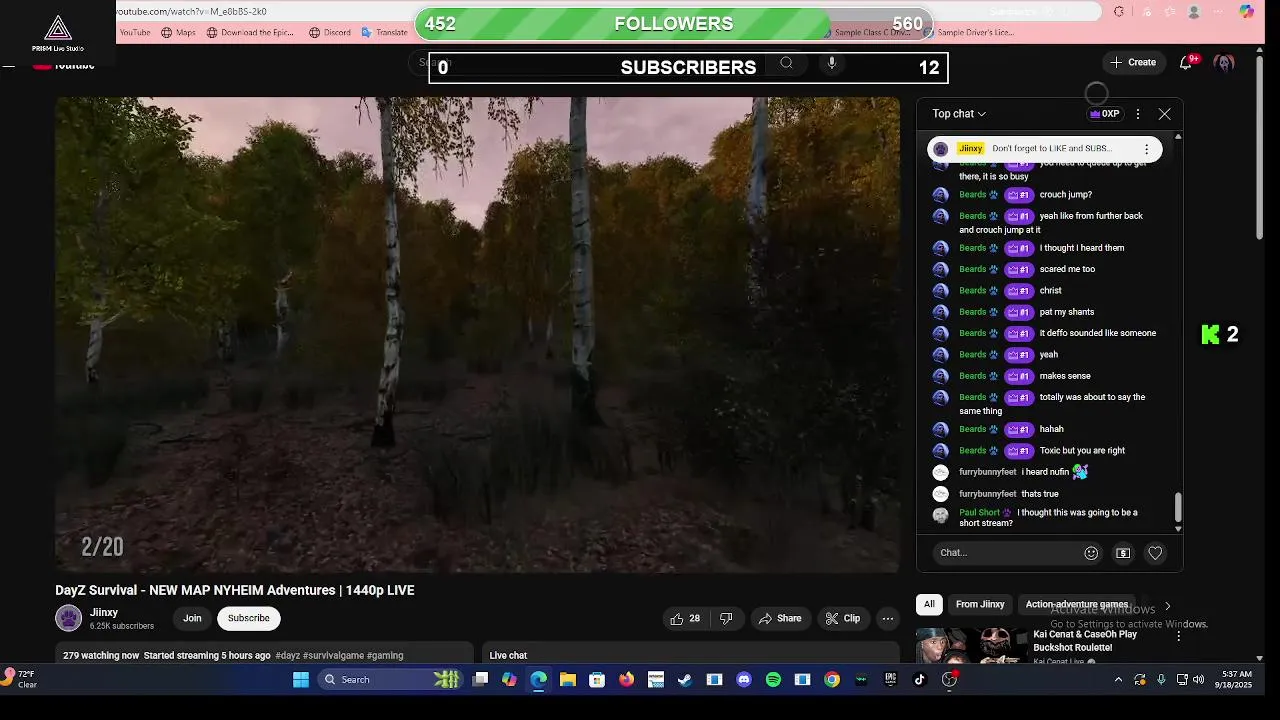The height and width of the screenshot is (720, 1280).
Task: Open the Discord bookmark
Action: coord(329,32)
